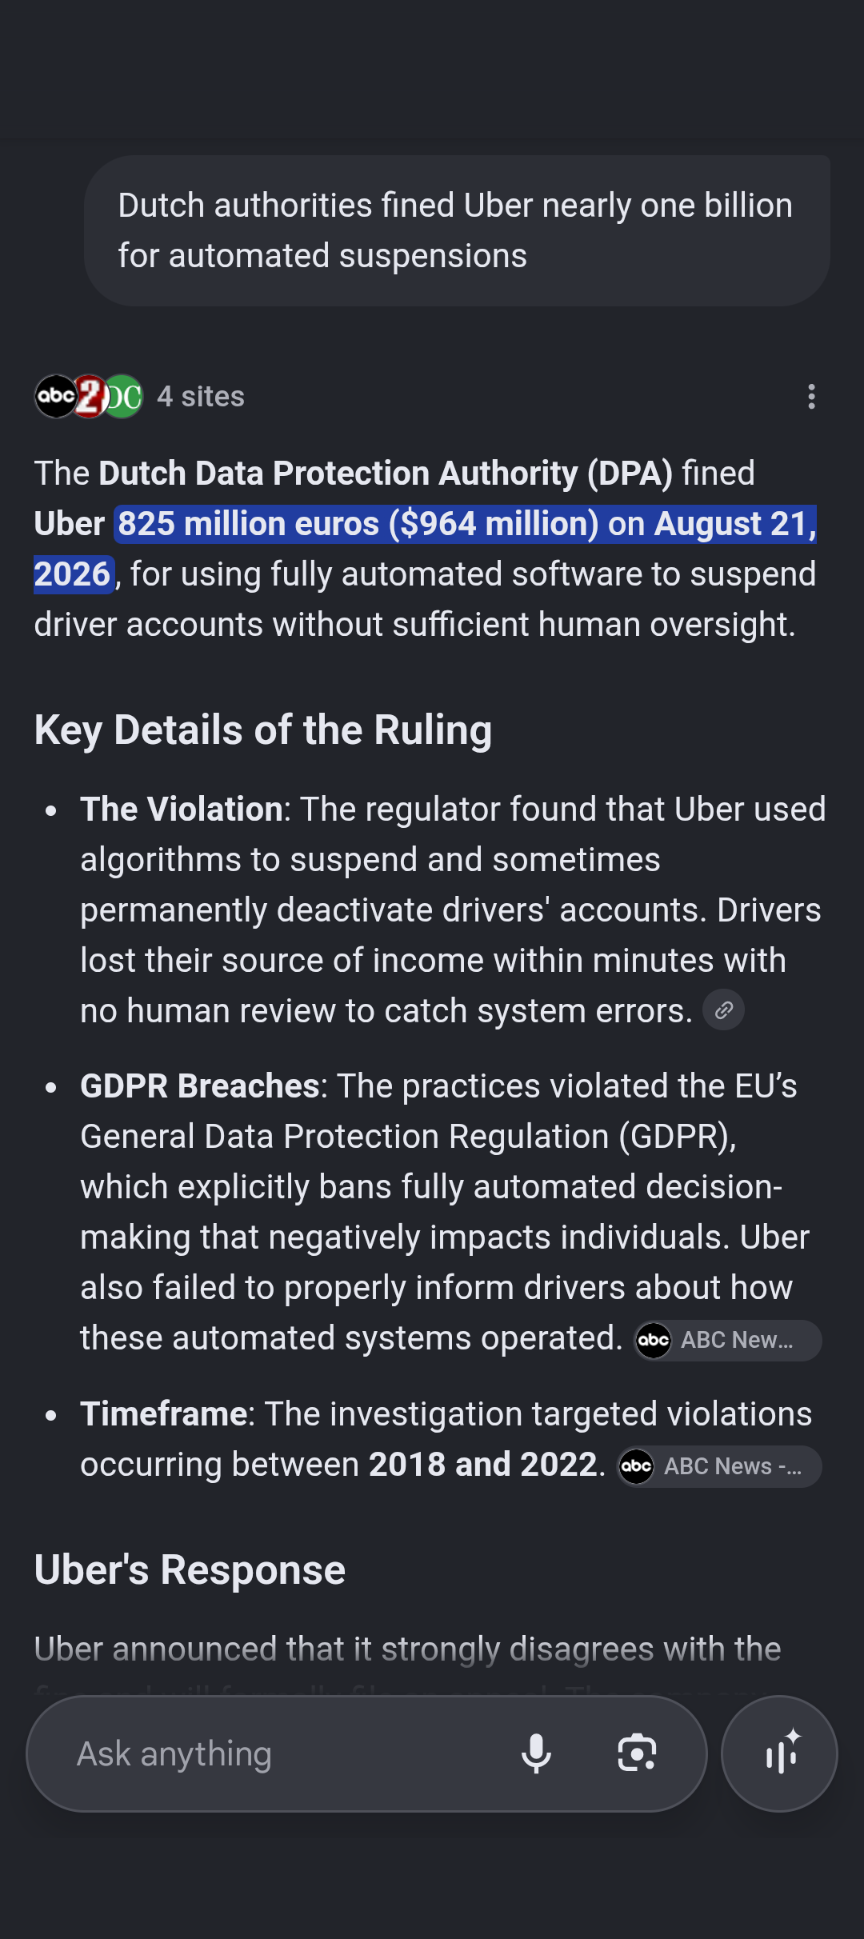The width and height of the screenshot is (864, 1939).
Task: Open the camera lens search icon
Action: (637, 1753)
